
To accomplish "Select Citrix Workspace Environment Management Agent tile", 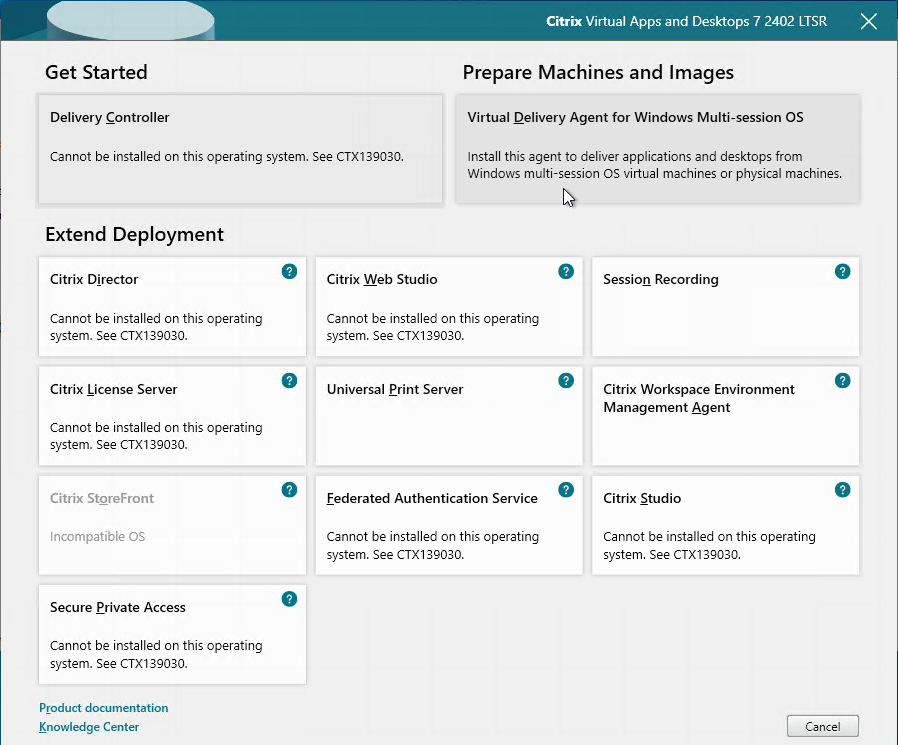I will 726,416.
